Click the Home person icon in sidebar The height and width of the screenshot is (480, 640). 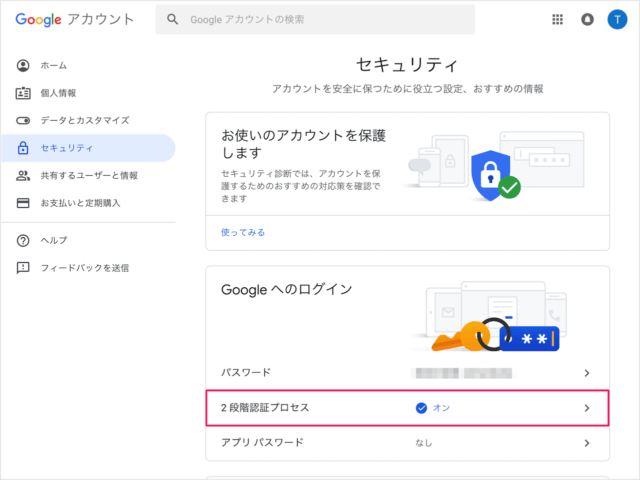23,65
